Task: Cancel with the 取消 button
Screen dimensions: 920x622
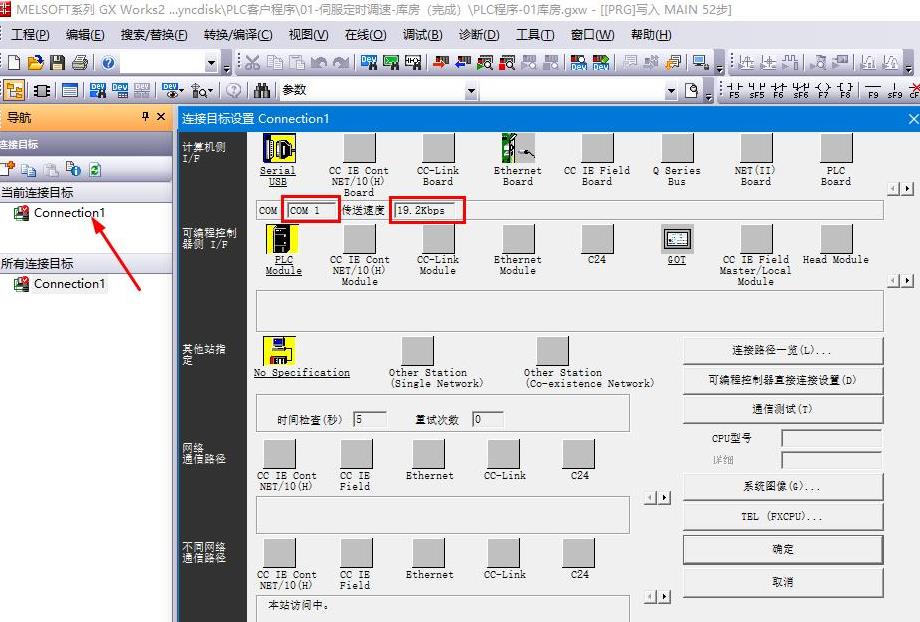Action: (x=783, y=582)
